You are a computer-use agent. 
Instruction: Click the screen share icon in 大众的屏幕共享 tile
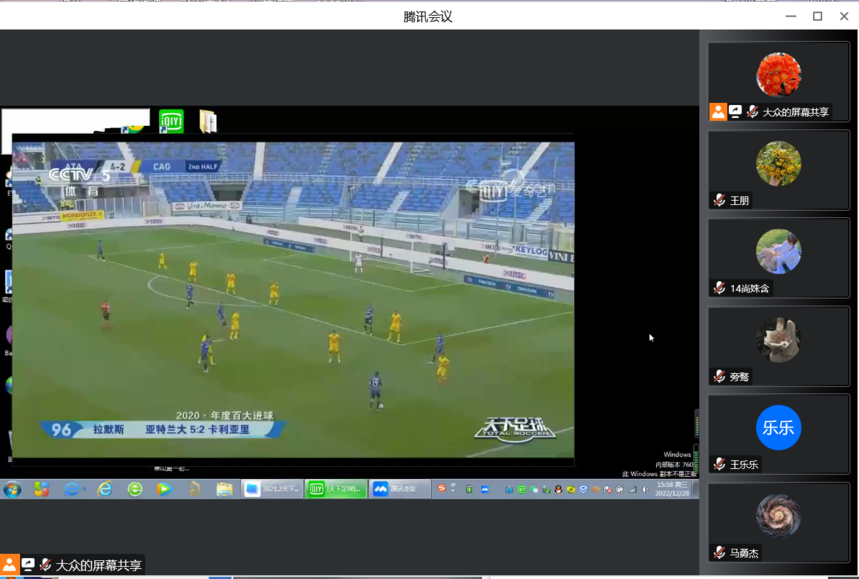[x=735, y=112]
